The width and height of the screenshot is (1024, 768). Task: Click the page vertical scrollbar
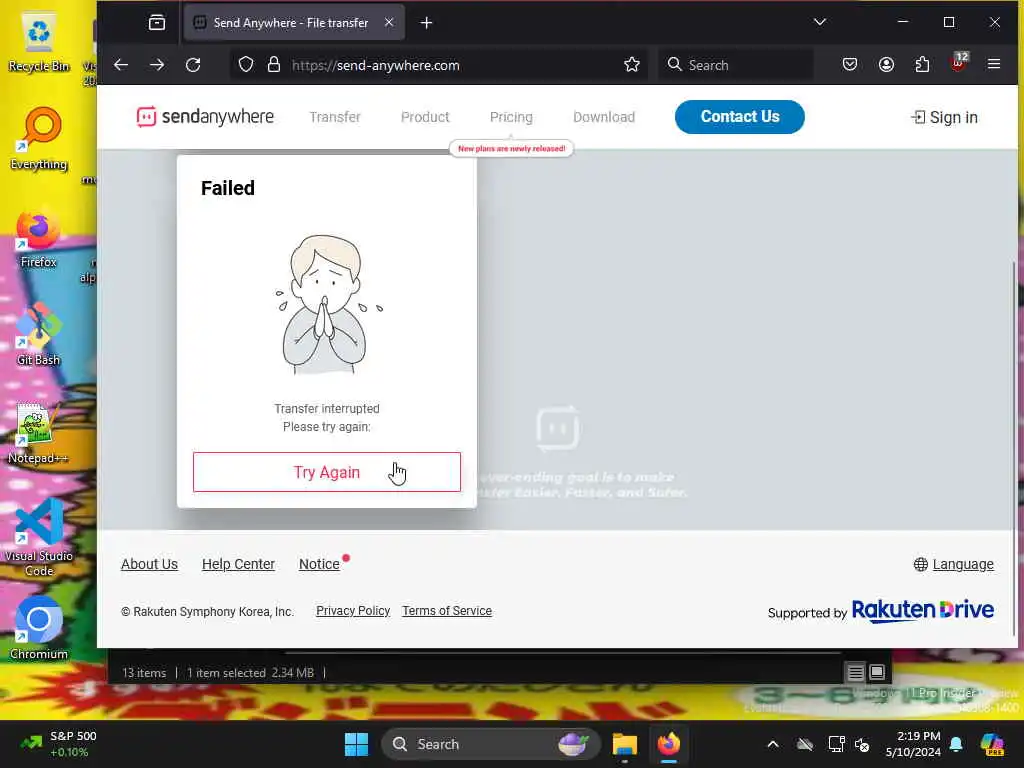point(1014,447)
